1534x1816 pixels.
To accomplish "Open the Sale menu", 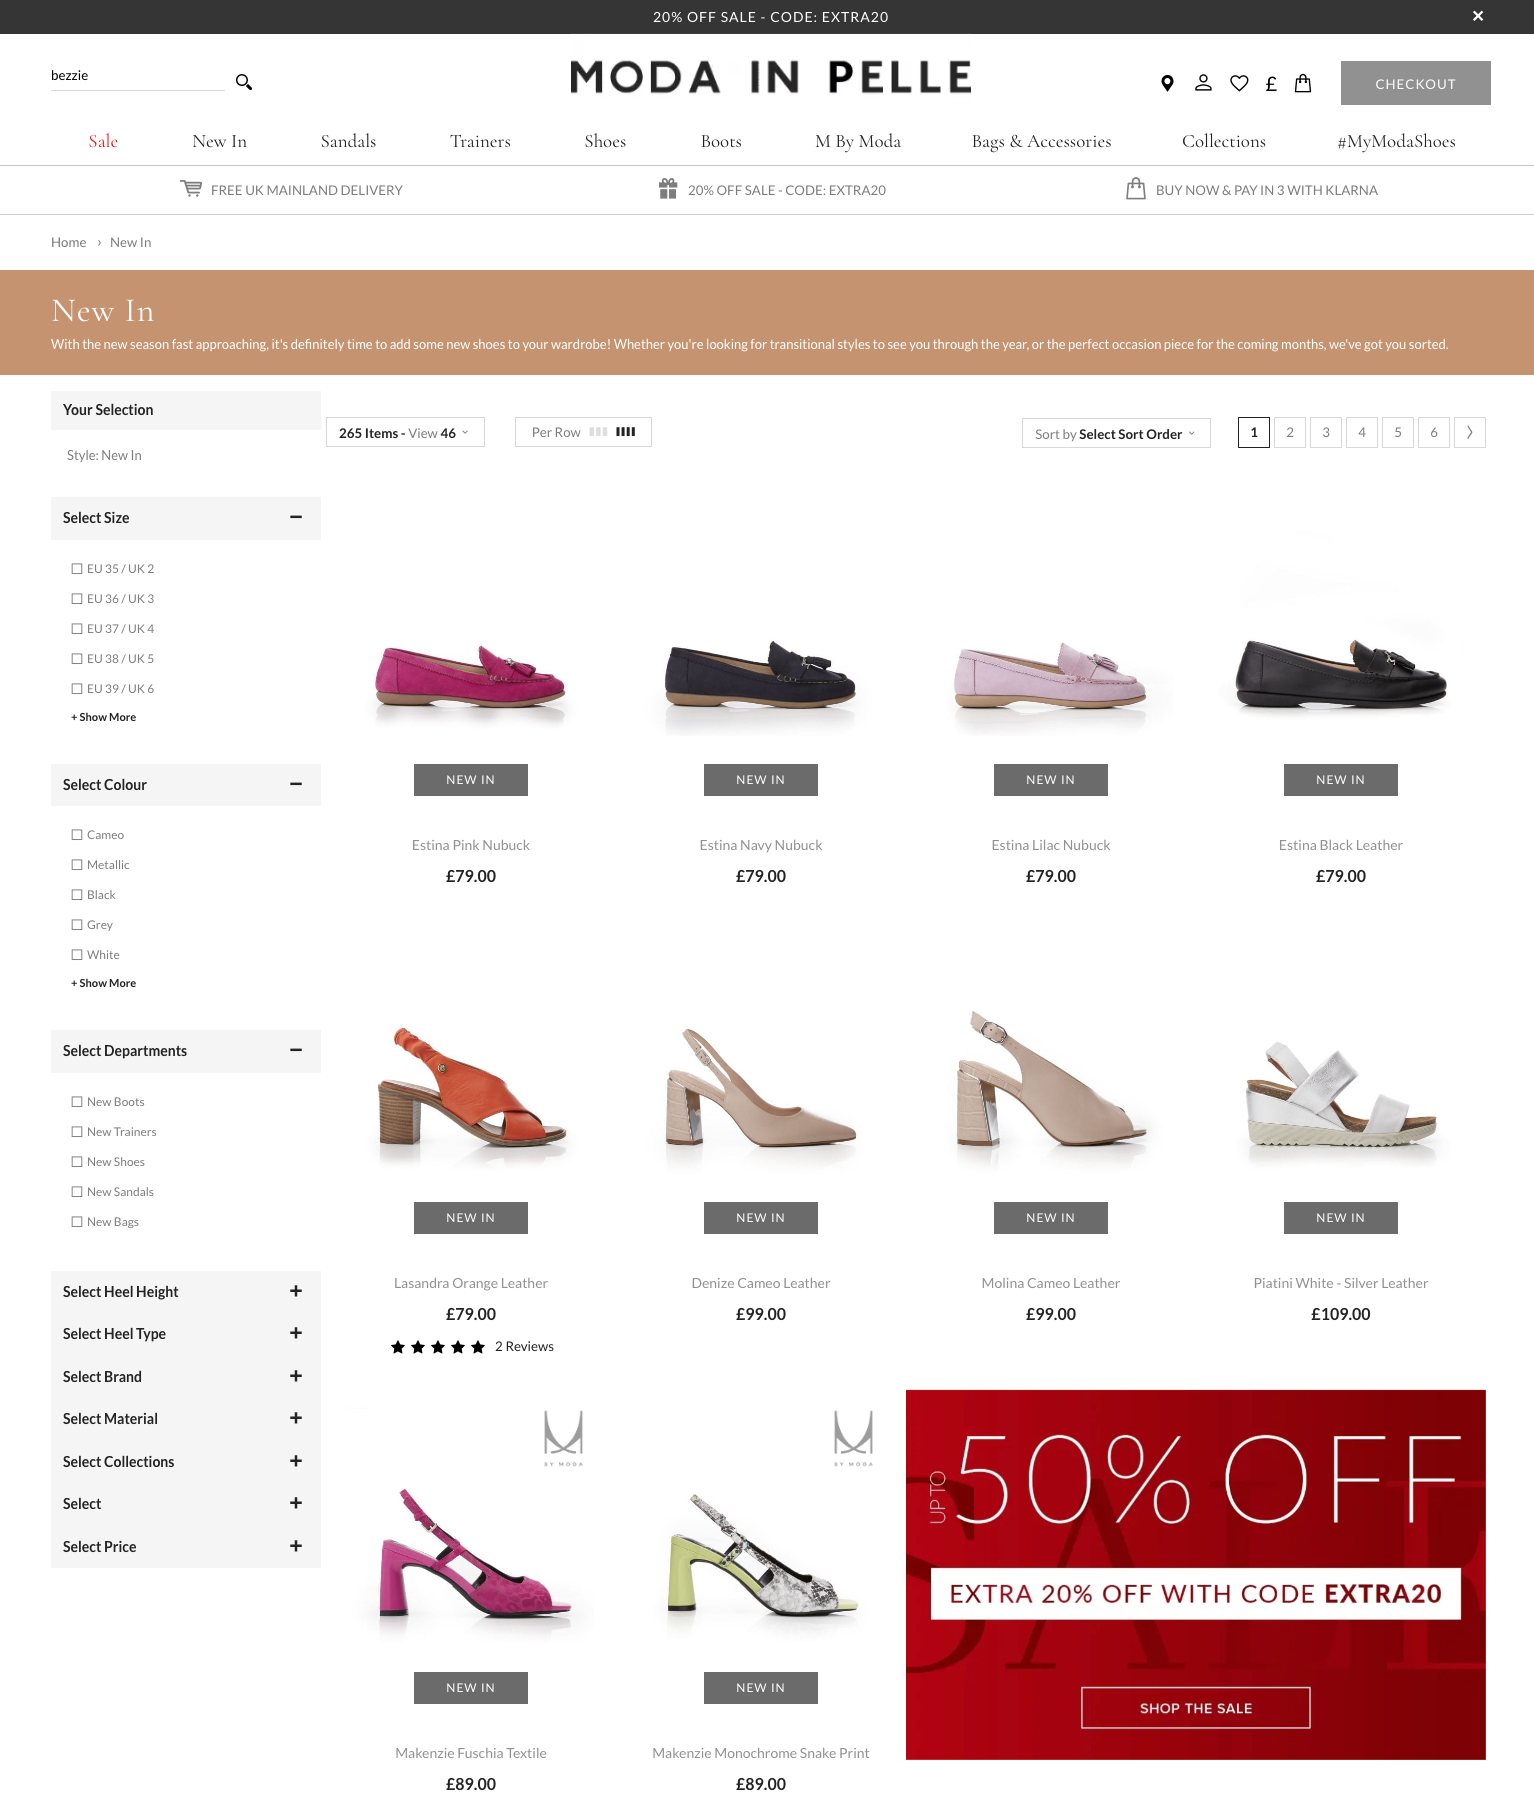I will click(103, 141).
